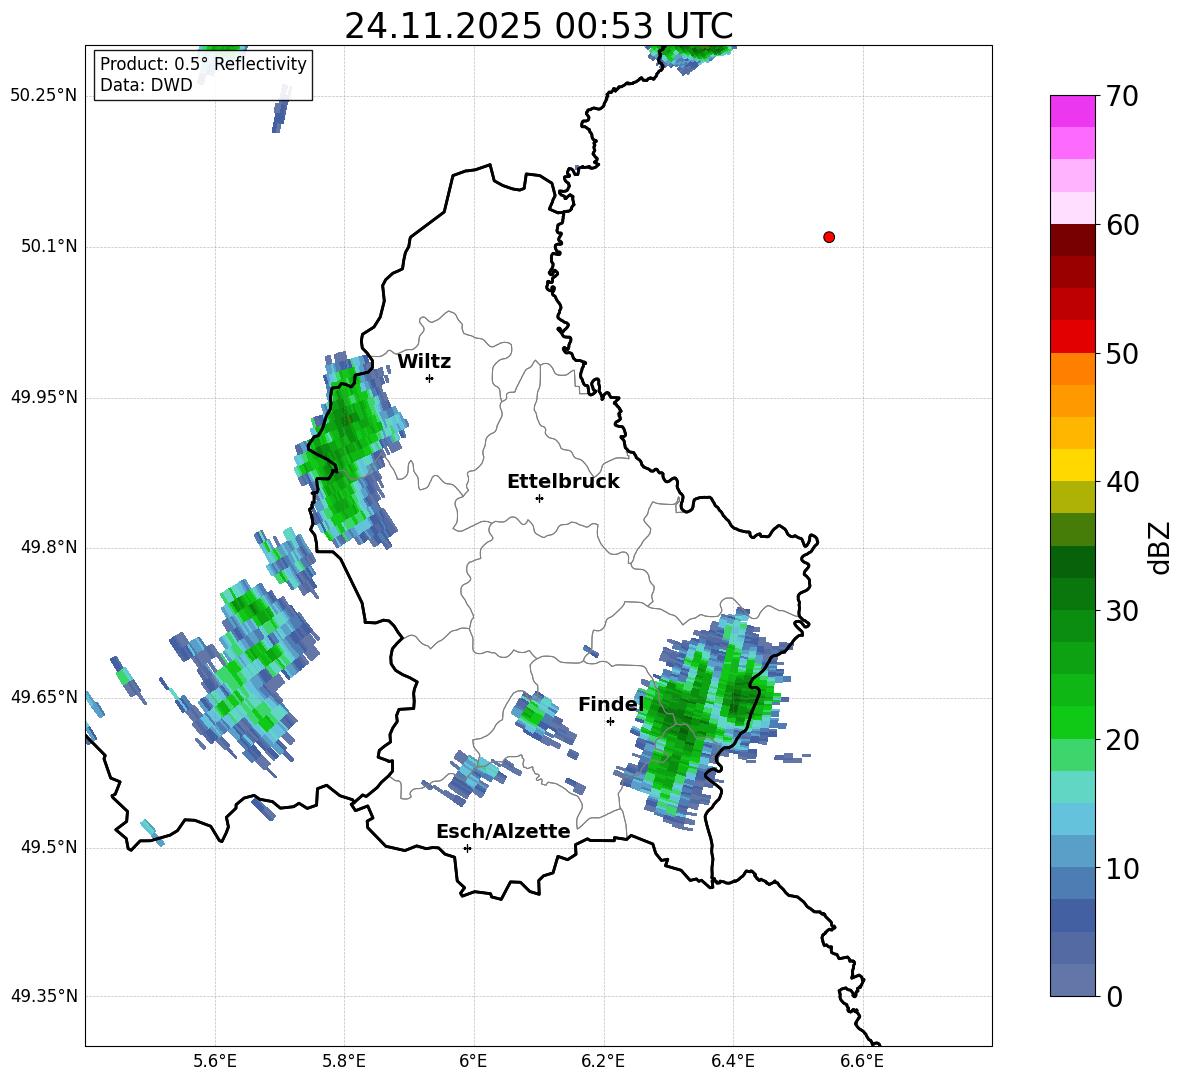The height and width of the screenshot is (1081, 1184).
Task: Click the 5.6°E longitude label
Action: 215,1061
